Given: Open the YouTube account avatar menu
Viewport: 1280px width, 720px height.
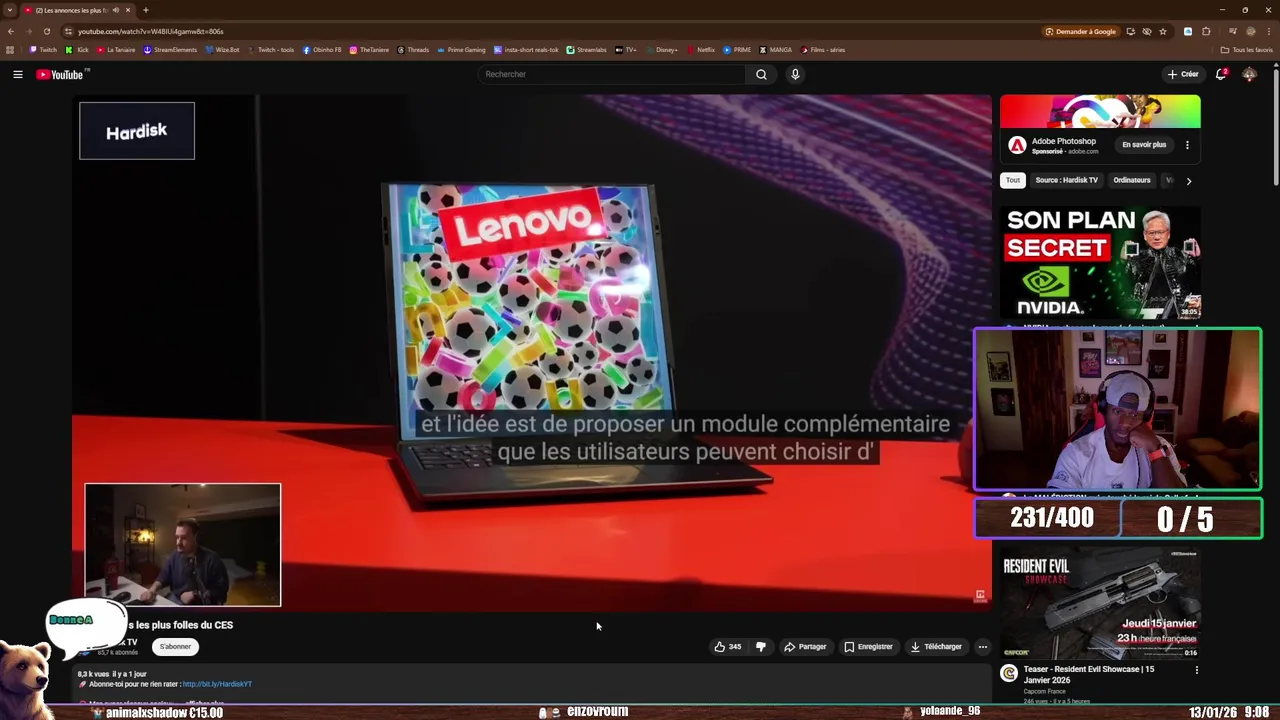Looking at the screenshot, I should point(1249,74).
